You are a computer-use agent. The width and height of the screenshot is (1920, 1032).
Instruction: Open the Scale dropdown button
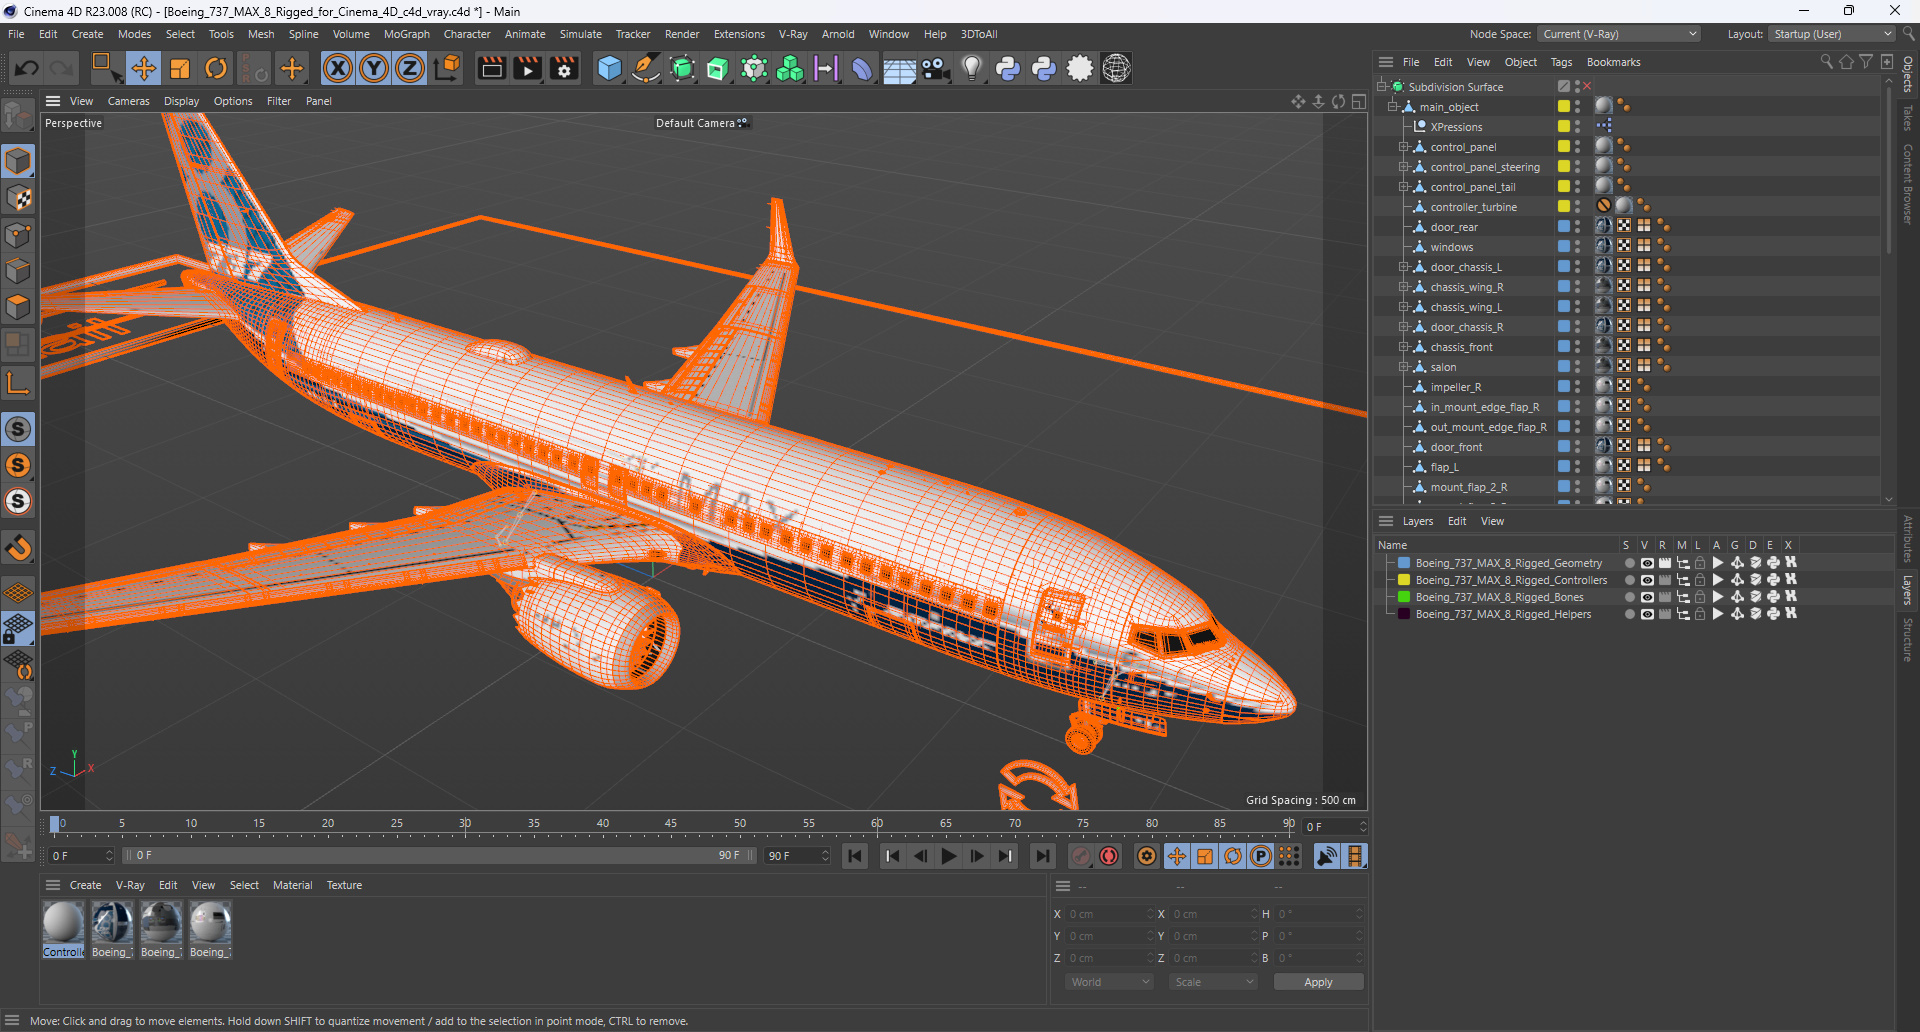point(1213,982)
